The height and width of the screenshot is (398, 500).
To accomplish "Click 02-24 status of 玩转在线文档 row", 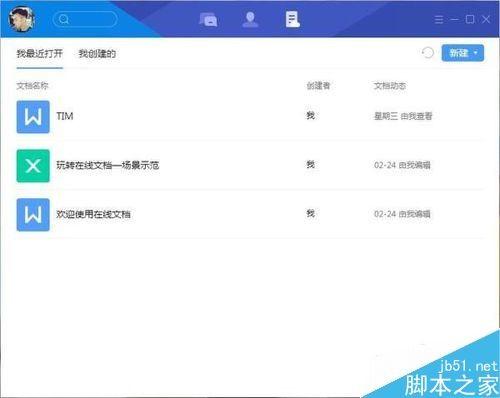I will [402, 165].
